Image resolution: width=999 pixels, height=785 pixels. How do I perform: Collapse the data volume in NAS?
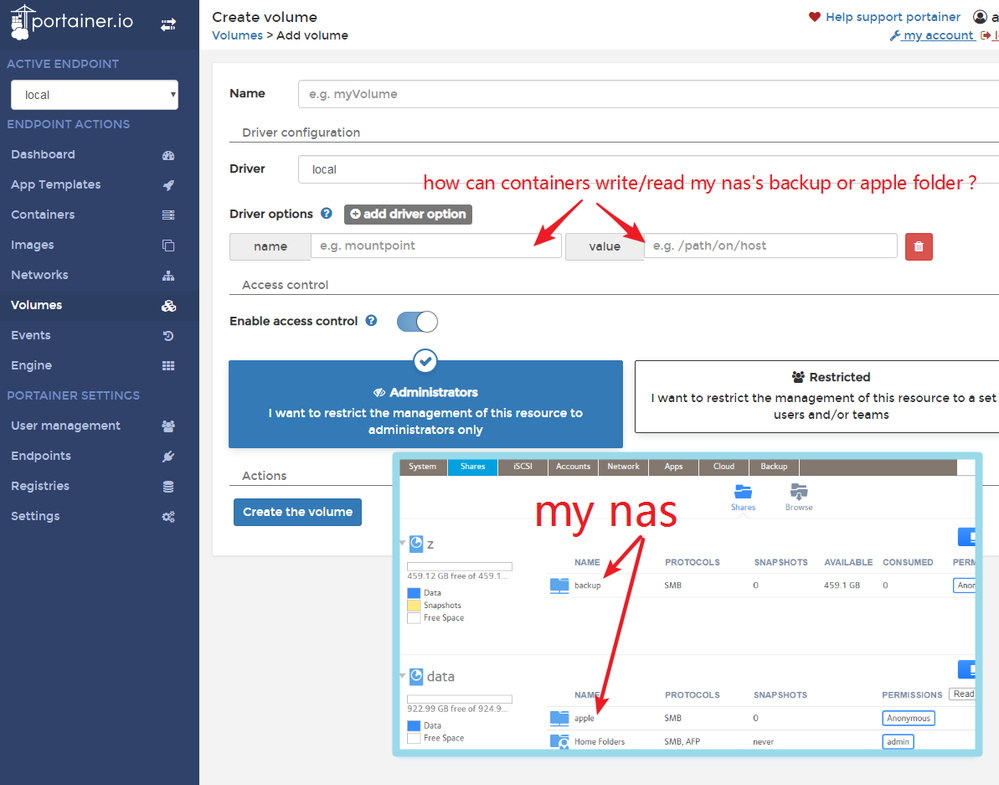point(403,675)
